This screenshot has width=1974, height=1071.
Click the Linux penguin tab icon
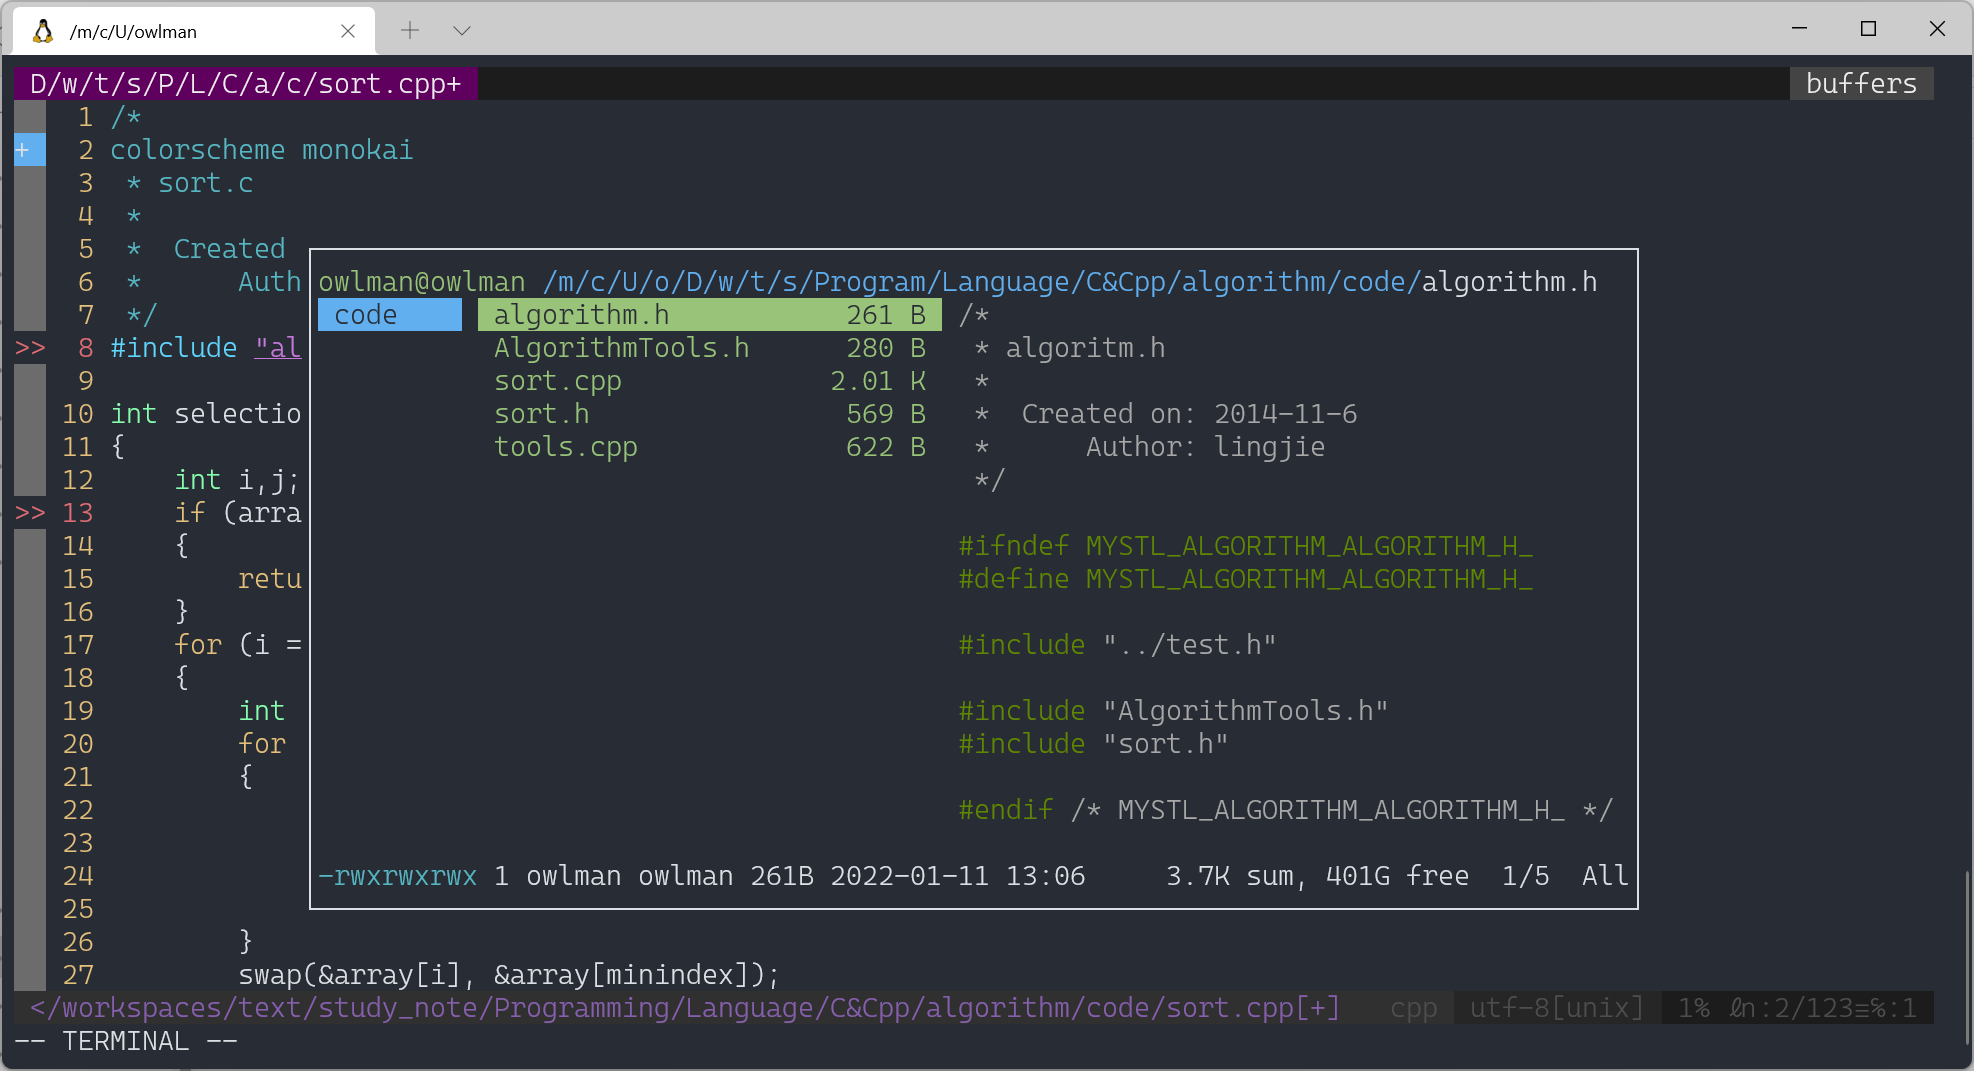click(x=42, y=31)
